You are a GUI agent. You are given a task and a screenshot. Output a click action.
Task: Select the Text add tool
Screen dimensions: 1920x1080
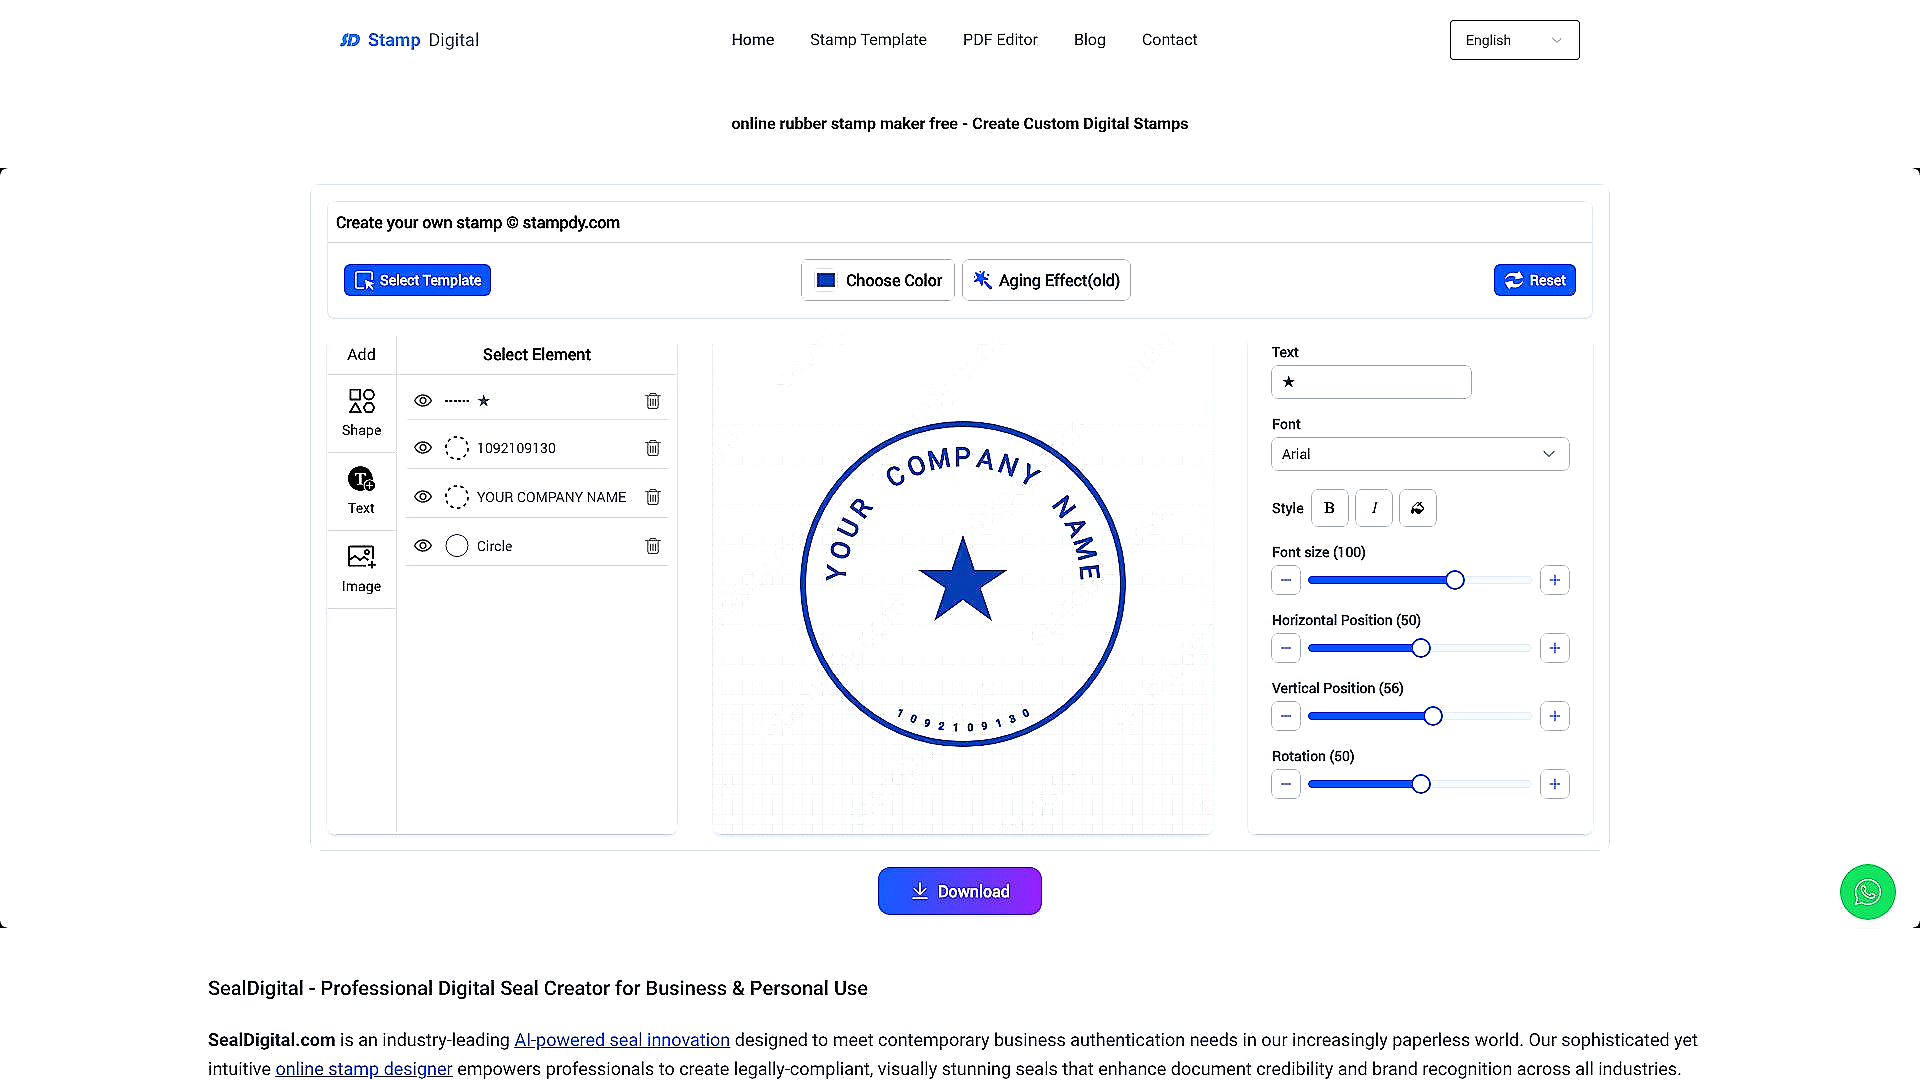[361, 490]
